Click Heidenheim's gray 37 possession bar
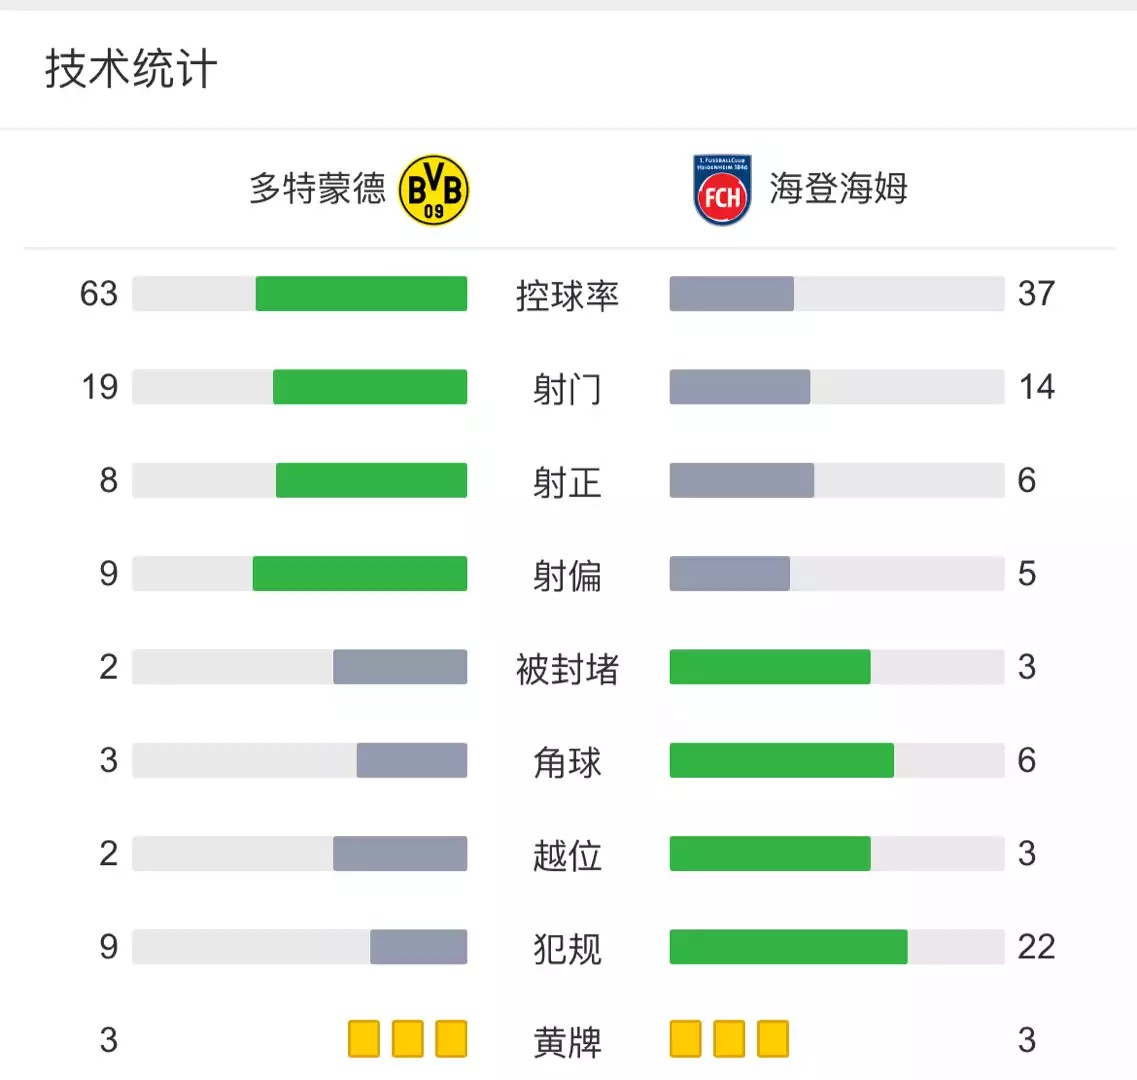Image resolution: width=1137 pixels, height=1080 pixels. [x=732, y=294]
